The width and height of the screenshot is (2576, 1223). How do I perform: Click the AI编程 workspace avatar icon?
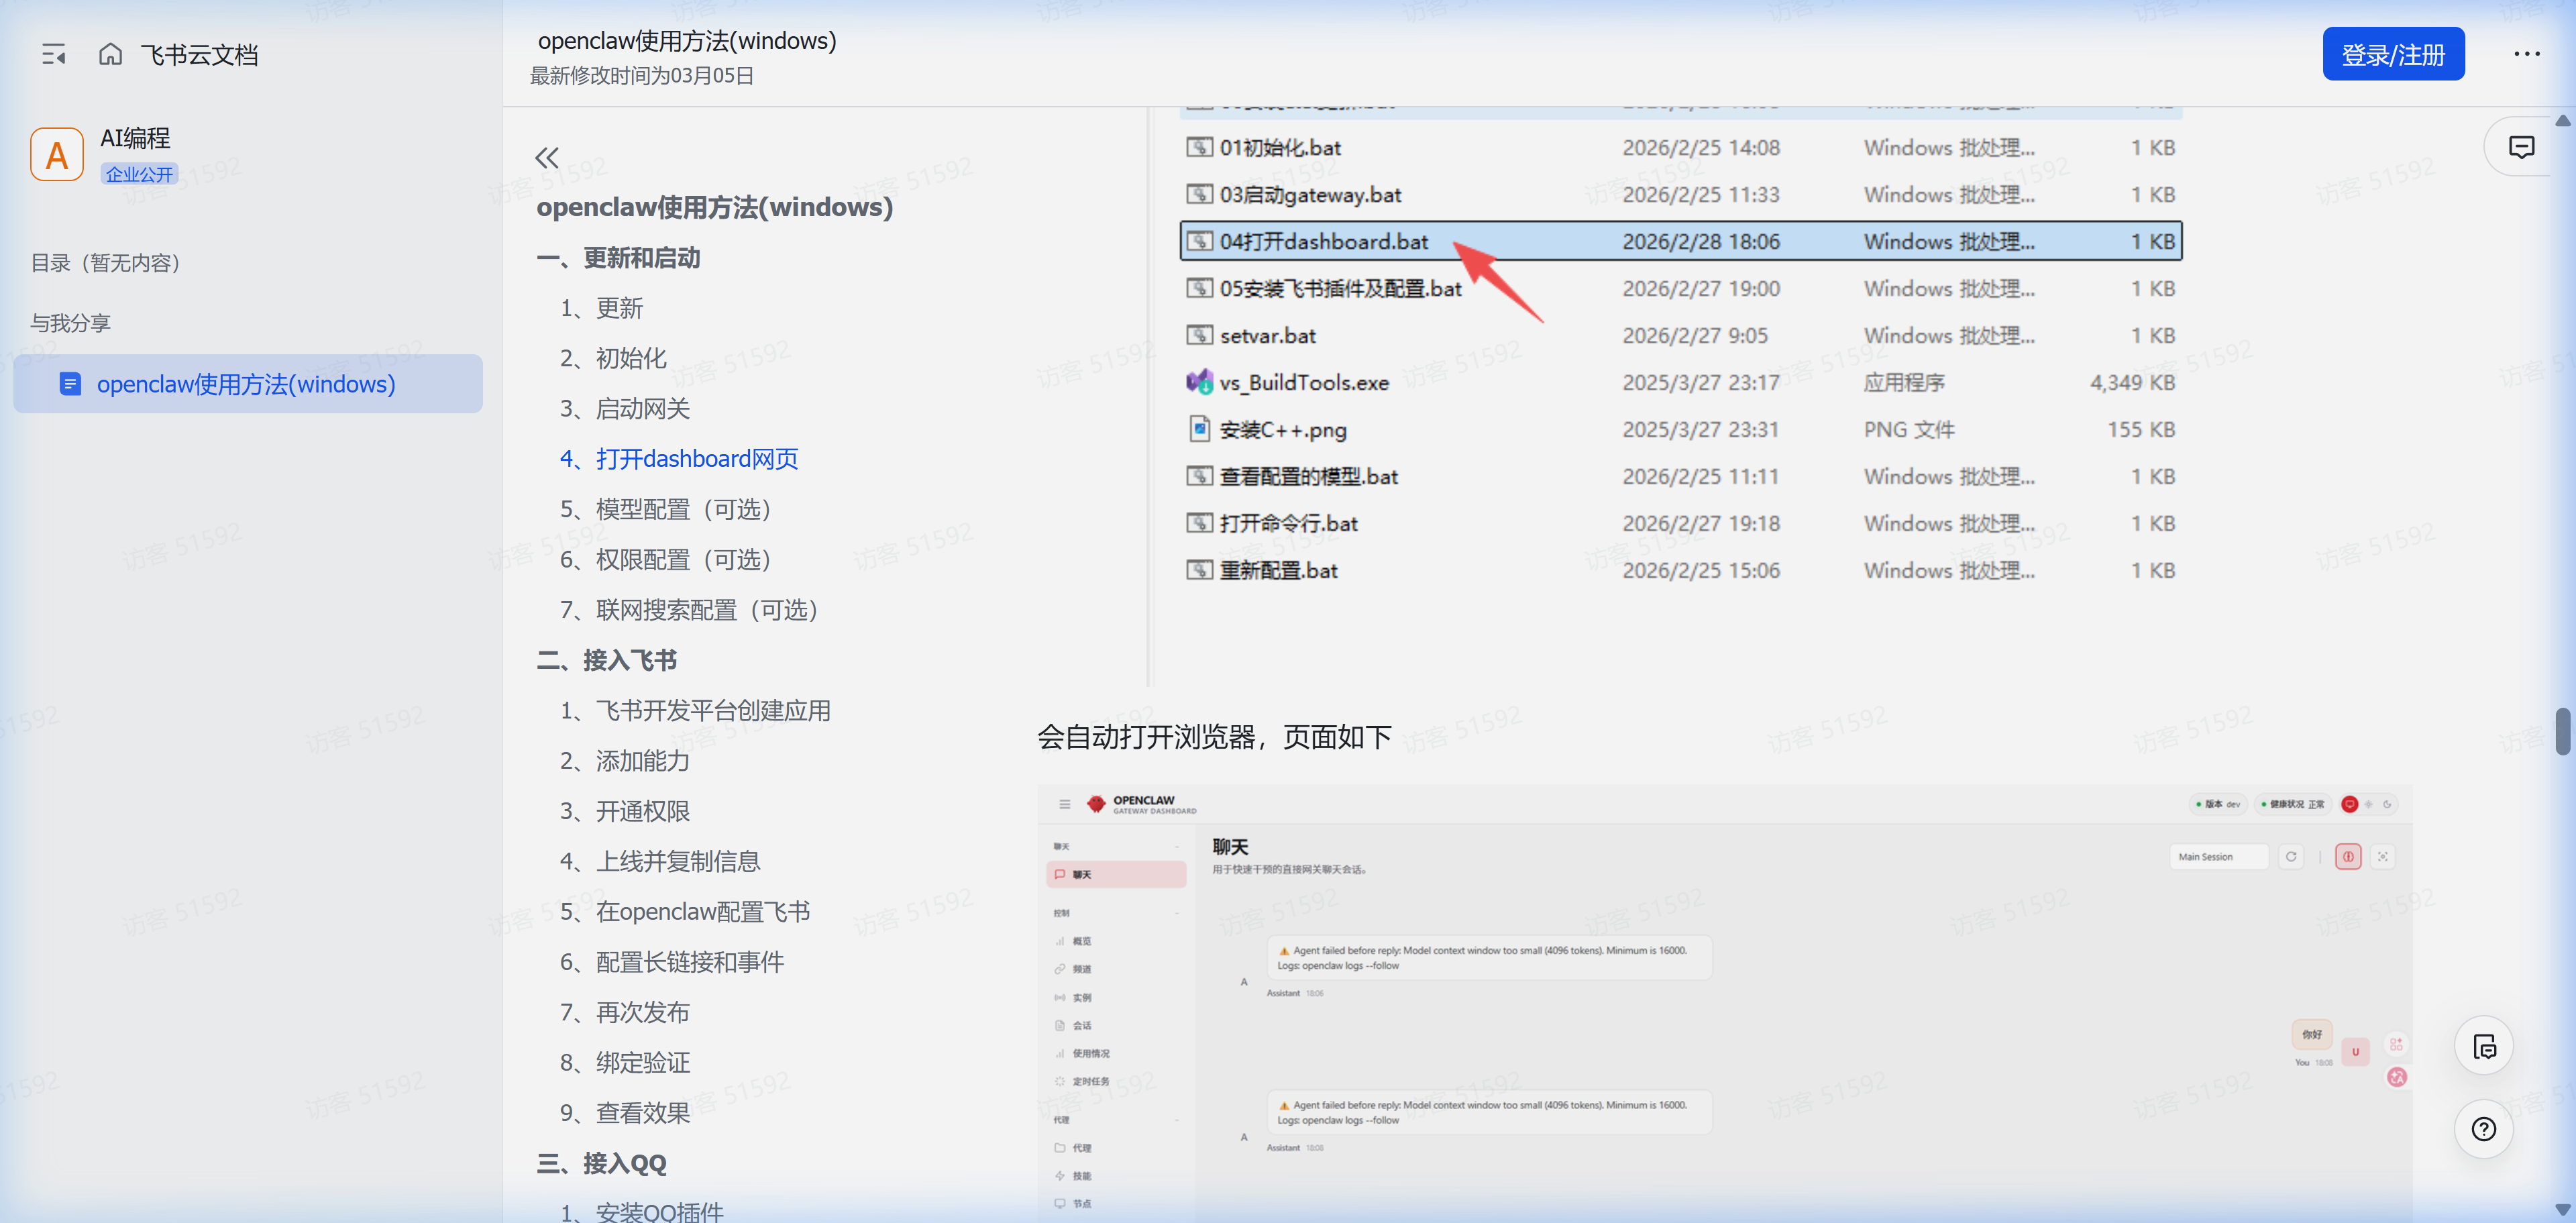click(x=57, y=155)
